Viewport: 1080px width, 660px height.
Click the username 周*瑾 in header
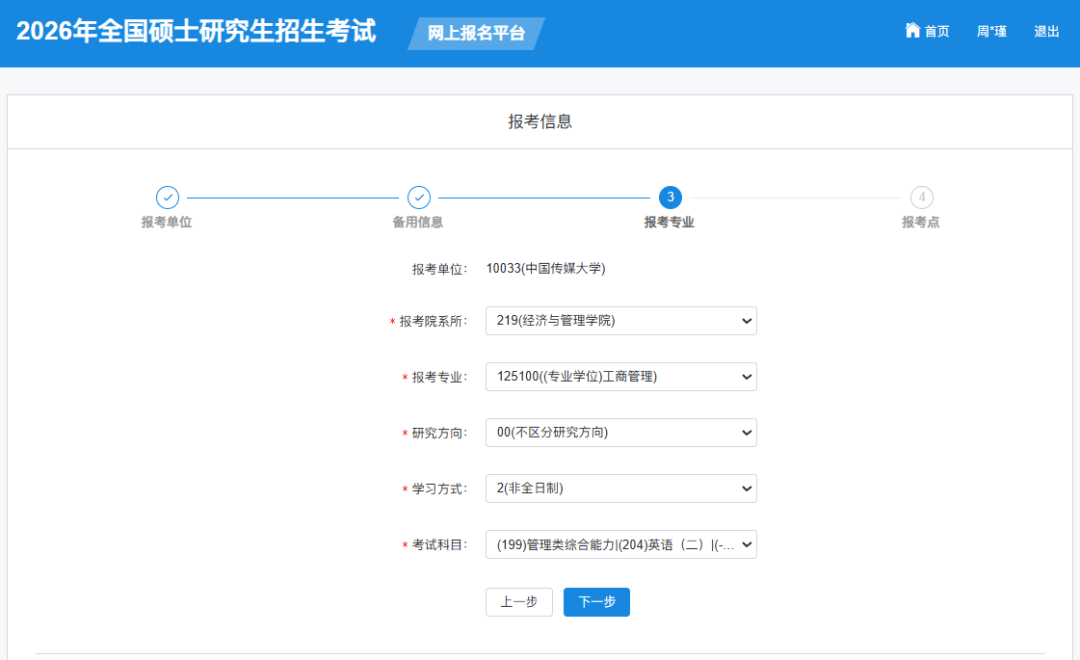[x=990, y=31]
